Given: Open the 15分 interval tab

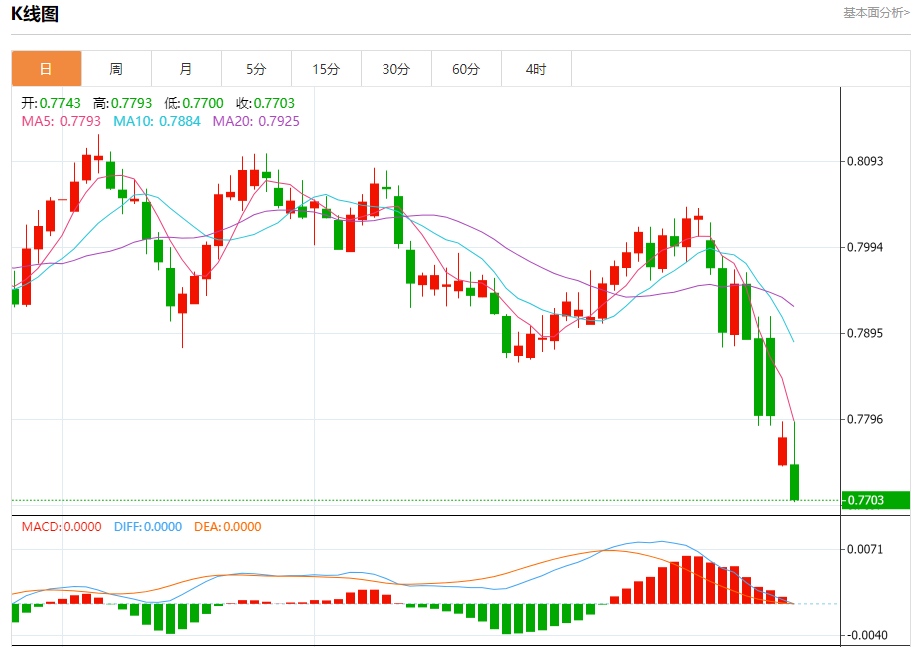Looking at the screenshot, I should [x=326, y=69].
